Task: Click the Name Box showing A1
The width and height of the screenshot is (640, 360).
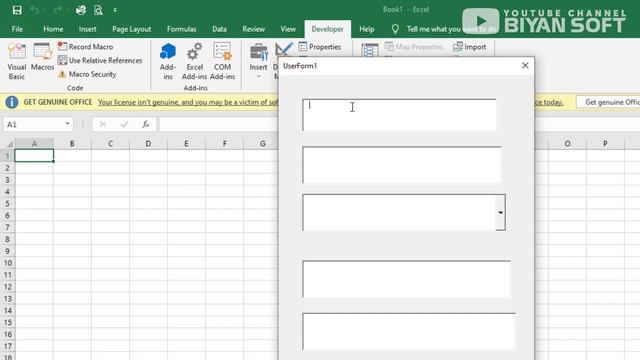Action: click(x=33, y=124)
